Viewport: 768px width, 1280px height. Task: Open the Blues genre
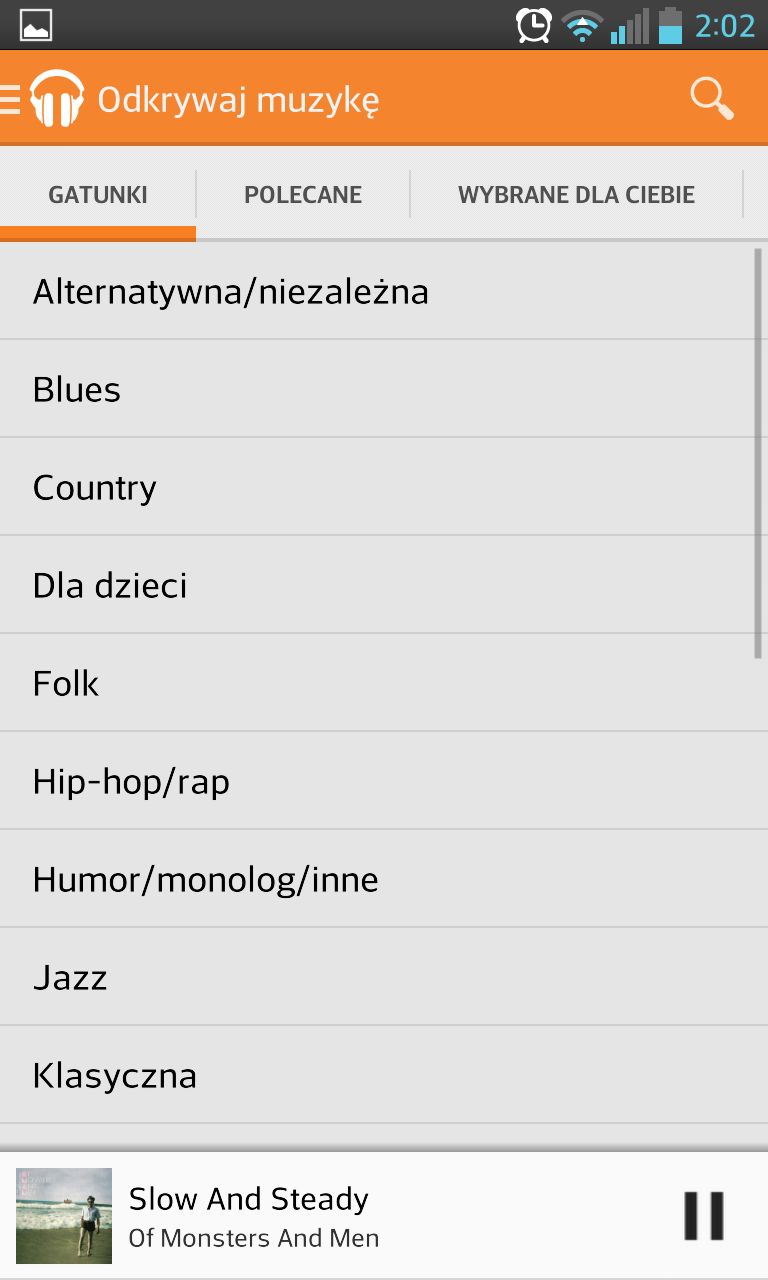(x=77, y=389)
